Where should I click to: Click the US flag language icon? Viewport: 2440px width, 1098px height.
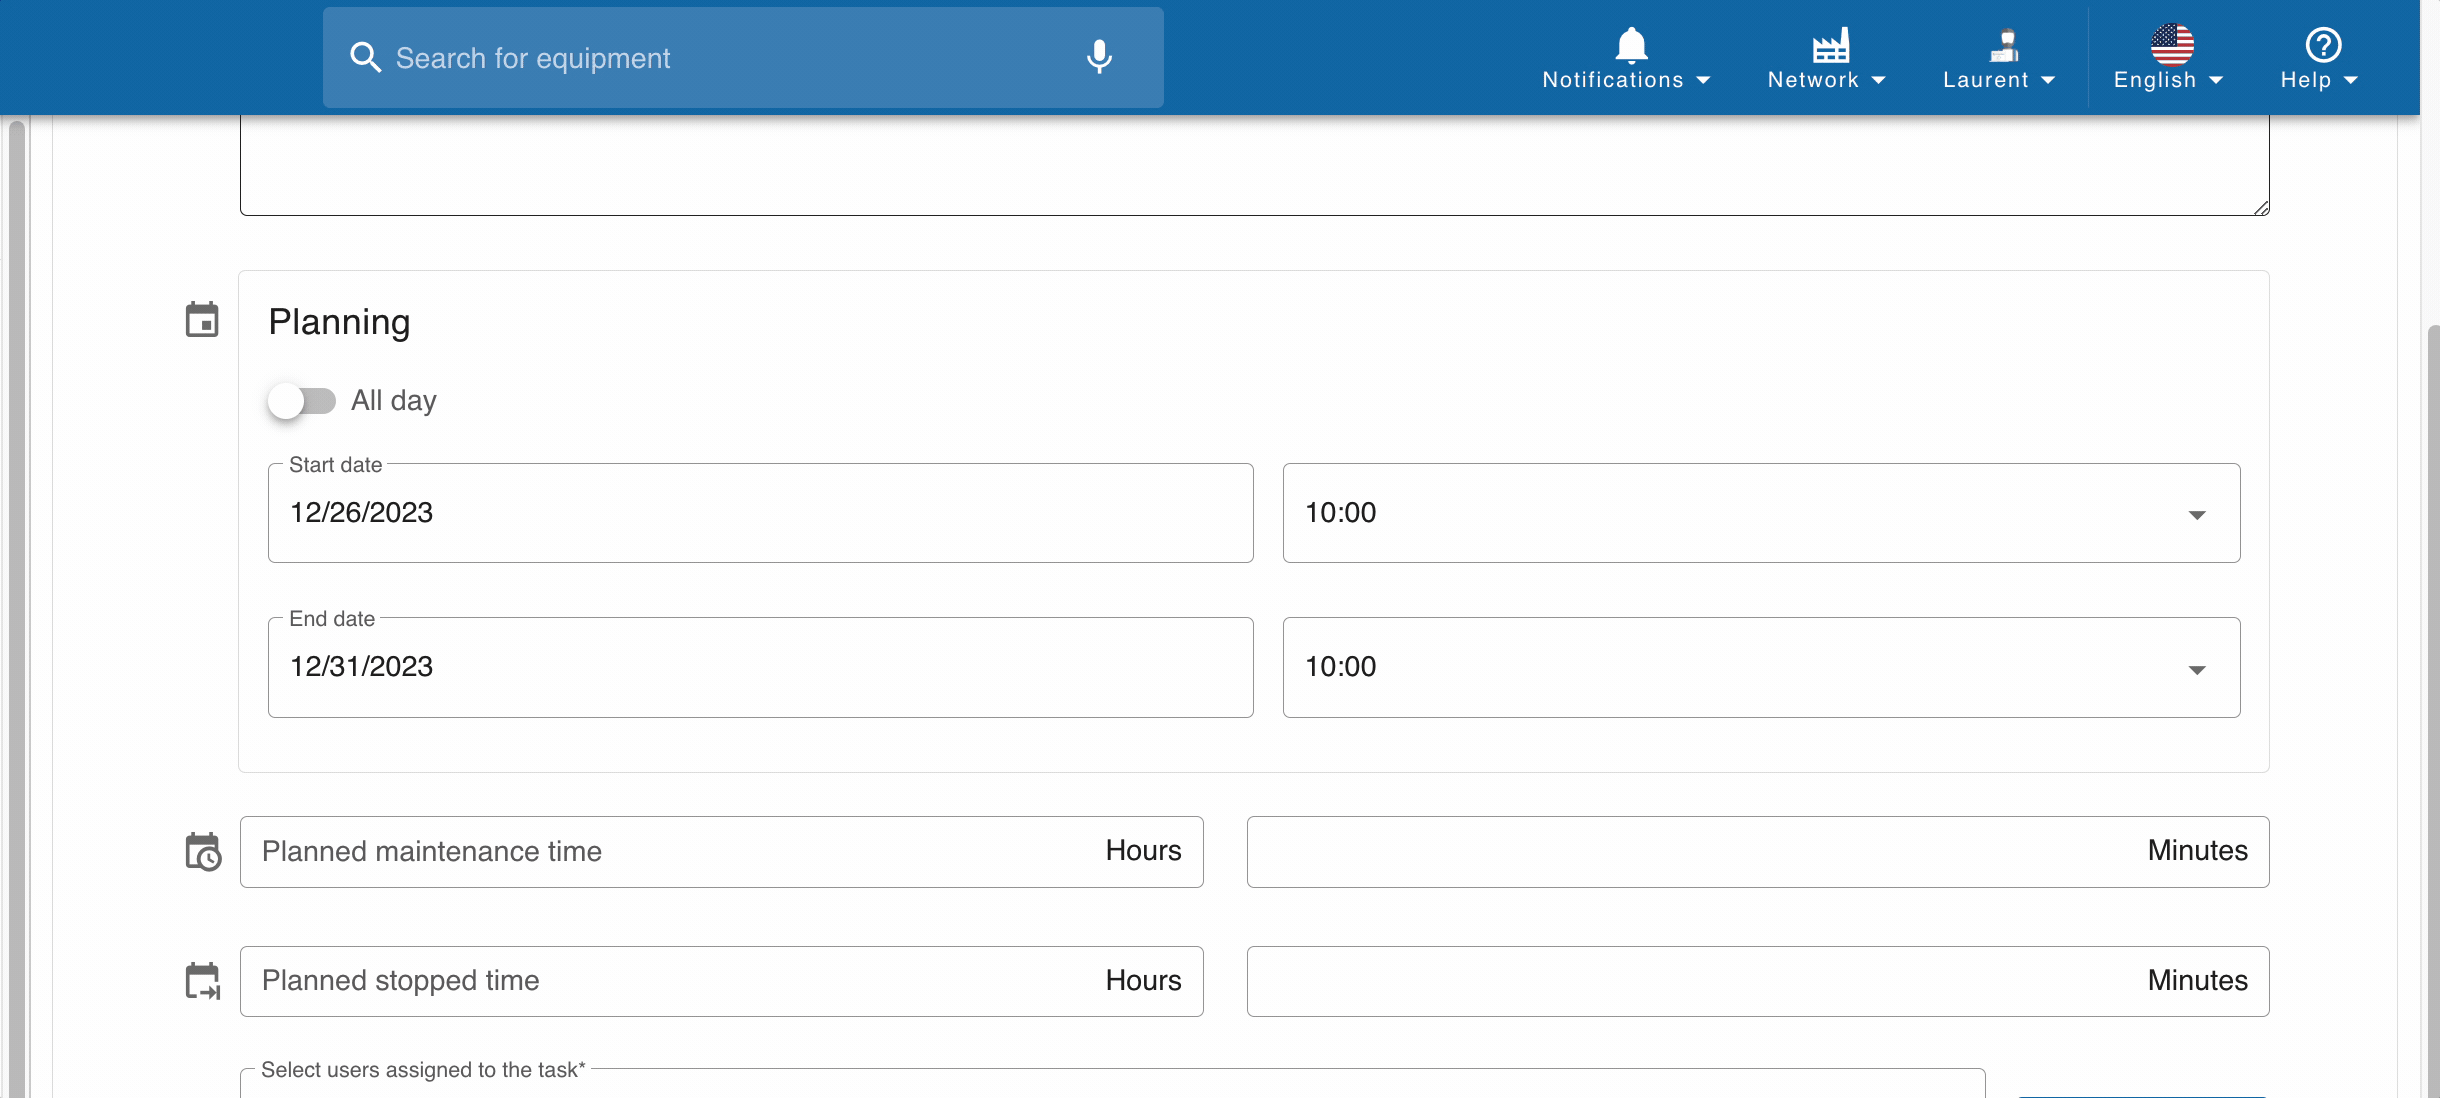2172,44
